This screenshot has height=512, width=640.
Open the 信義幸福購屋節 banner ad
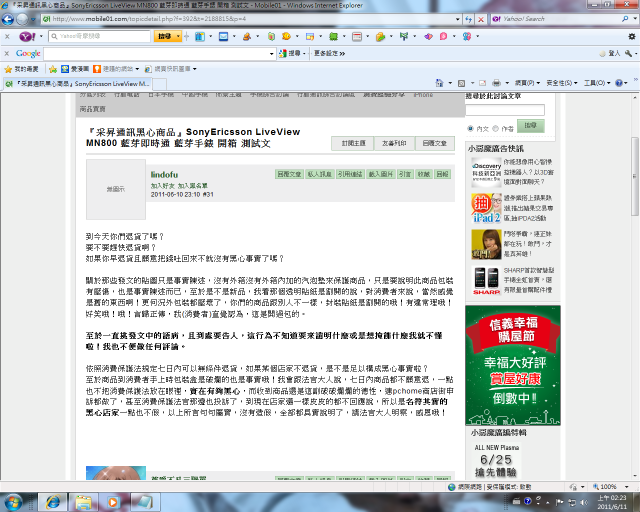tap(513, 365)
